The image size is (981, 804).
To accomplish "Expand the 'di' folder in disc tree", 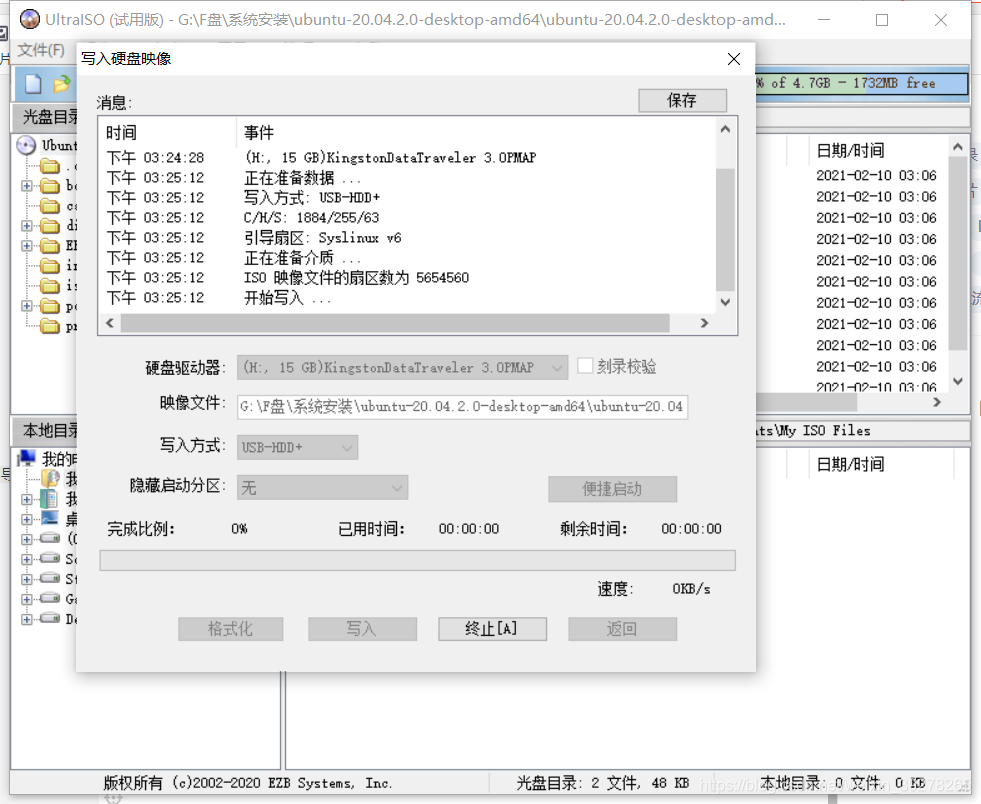I will [26, 226].
